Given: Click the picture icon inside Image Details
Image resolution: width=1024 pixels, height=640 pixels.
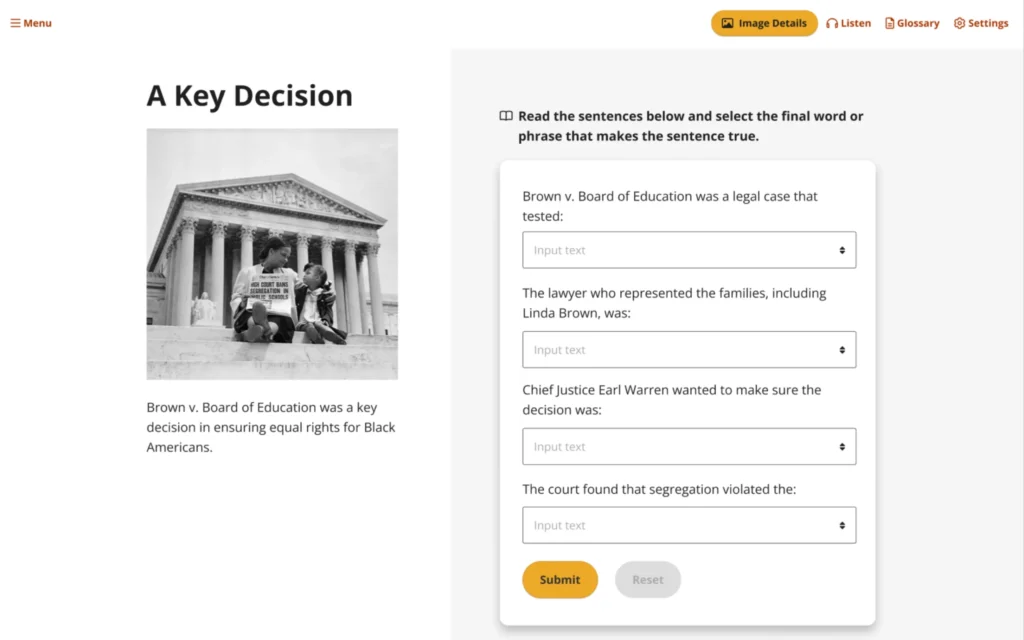Looking at the screenshot, I should click(x=729, y=22).
